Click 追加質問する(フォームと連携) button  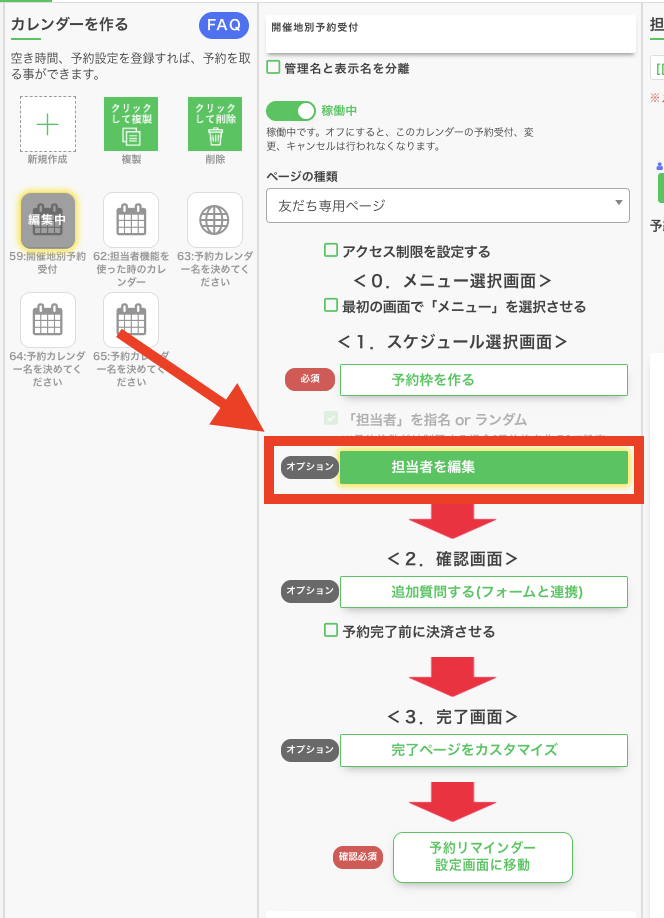[x=483, y=592]
